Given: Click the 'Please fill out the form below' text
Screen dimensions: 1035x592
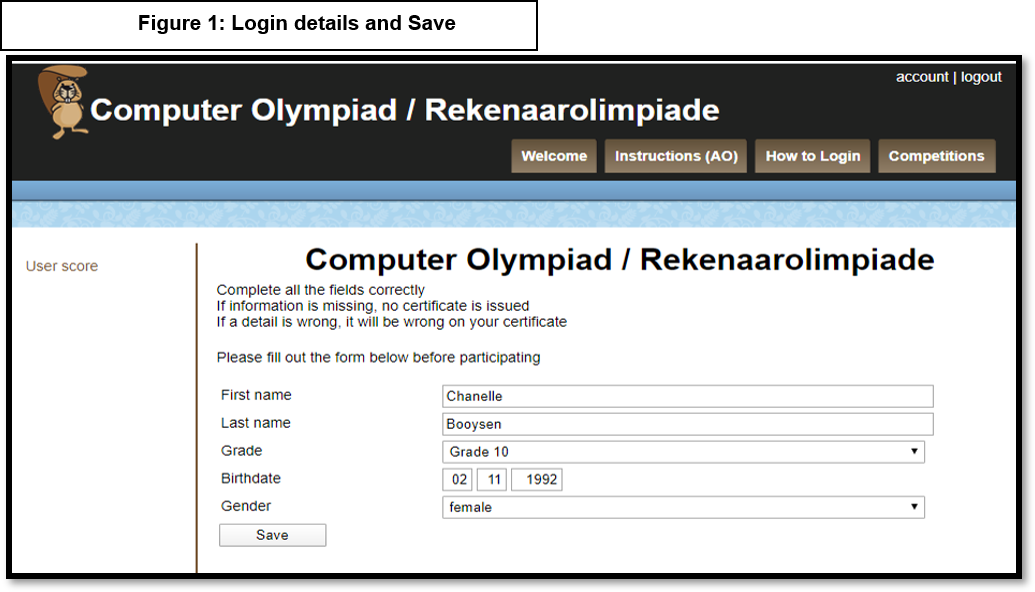Looking at the screenshot, I should click(x=378, y=357).
